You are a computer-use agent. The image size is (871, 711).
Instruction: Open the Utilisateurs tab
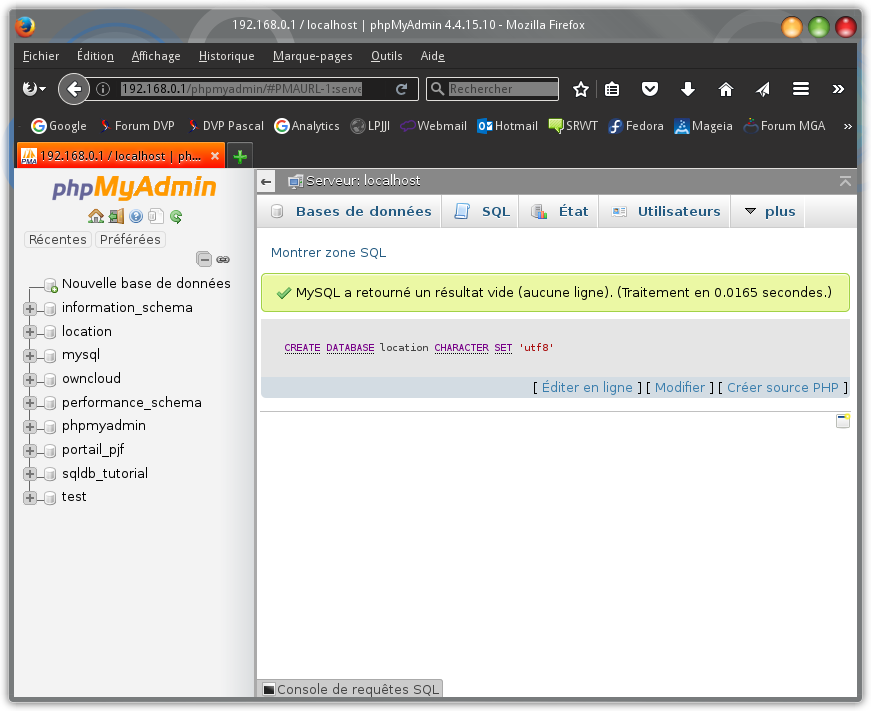[666, 212]
